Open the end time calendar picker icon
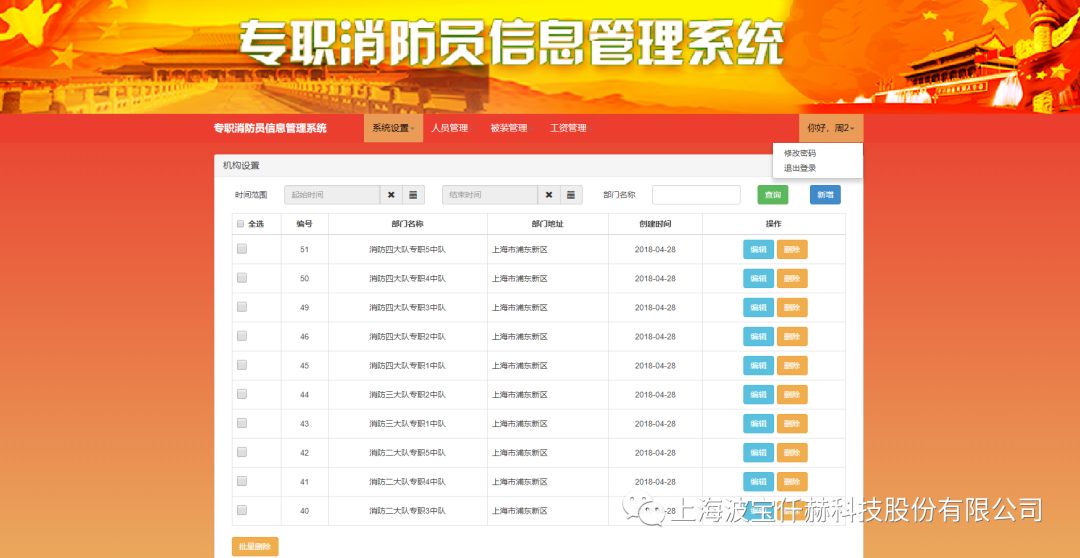Image resolution: width=1080 pixels, height=558 pixels. [x=571, y=195]
